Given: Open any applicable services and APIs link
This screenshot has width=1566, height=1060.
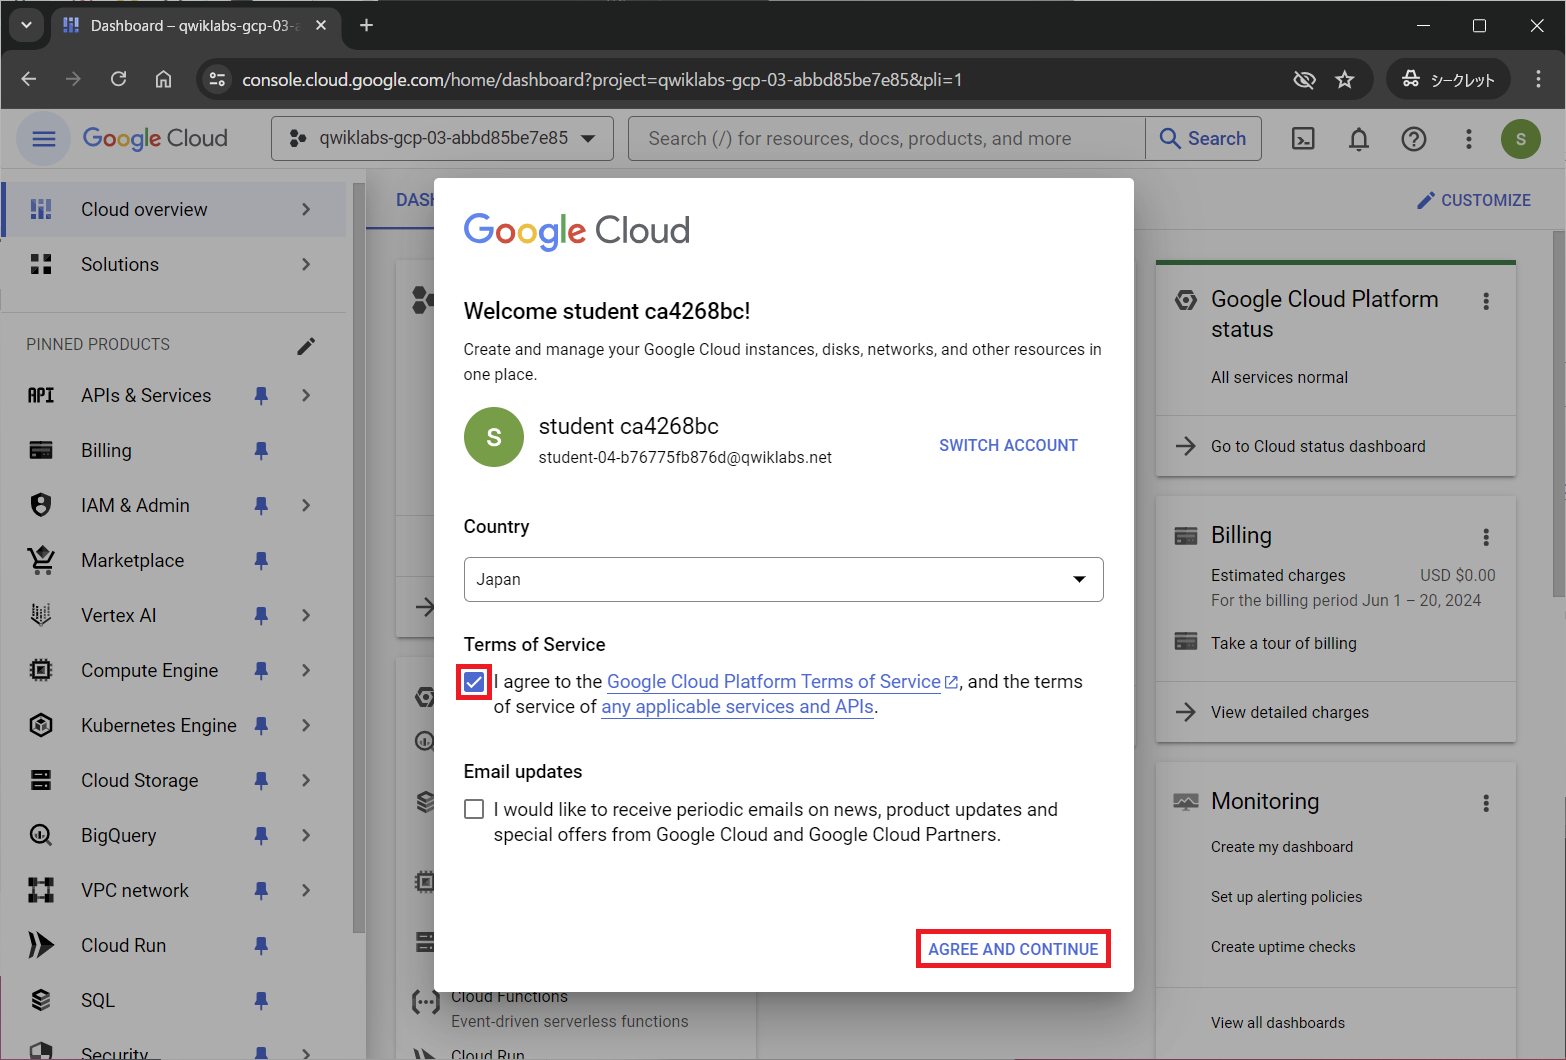Looking at the screenshot, I should pyautogui.click(x=738, y=707).
